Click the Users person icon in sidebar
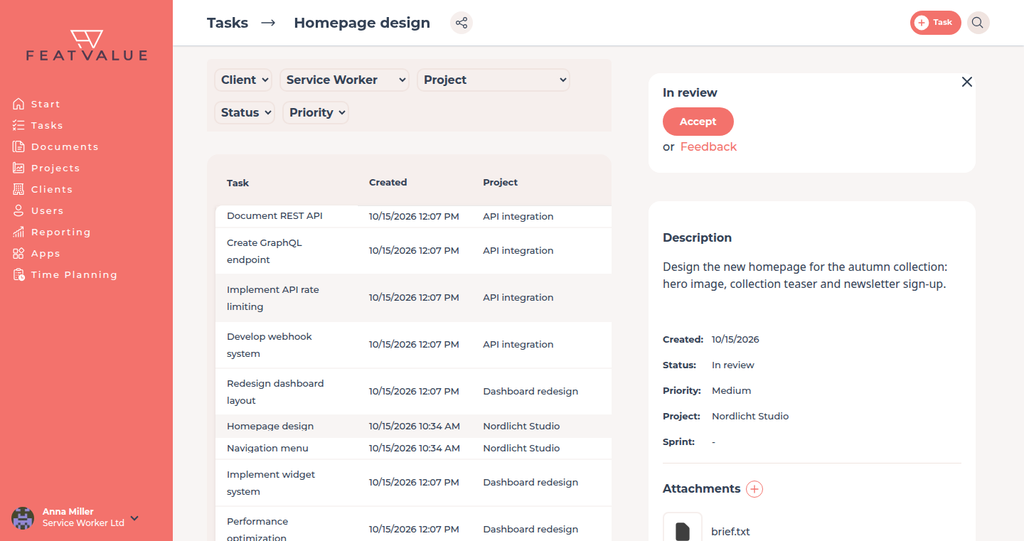Image resolution: width=1024 pixels, height=541 pixels. point(18,210)
